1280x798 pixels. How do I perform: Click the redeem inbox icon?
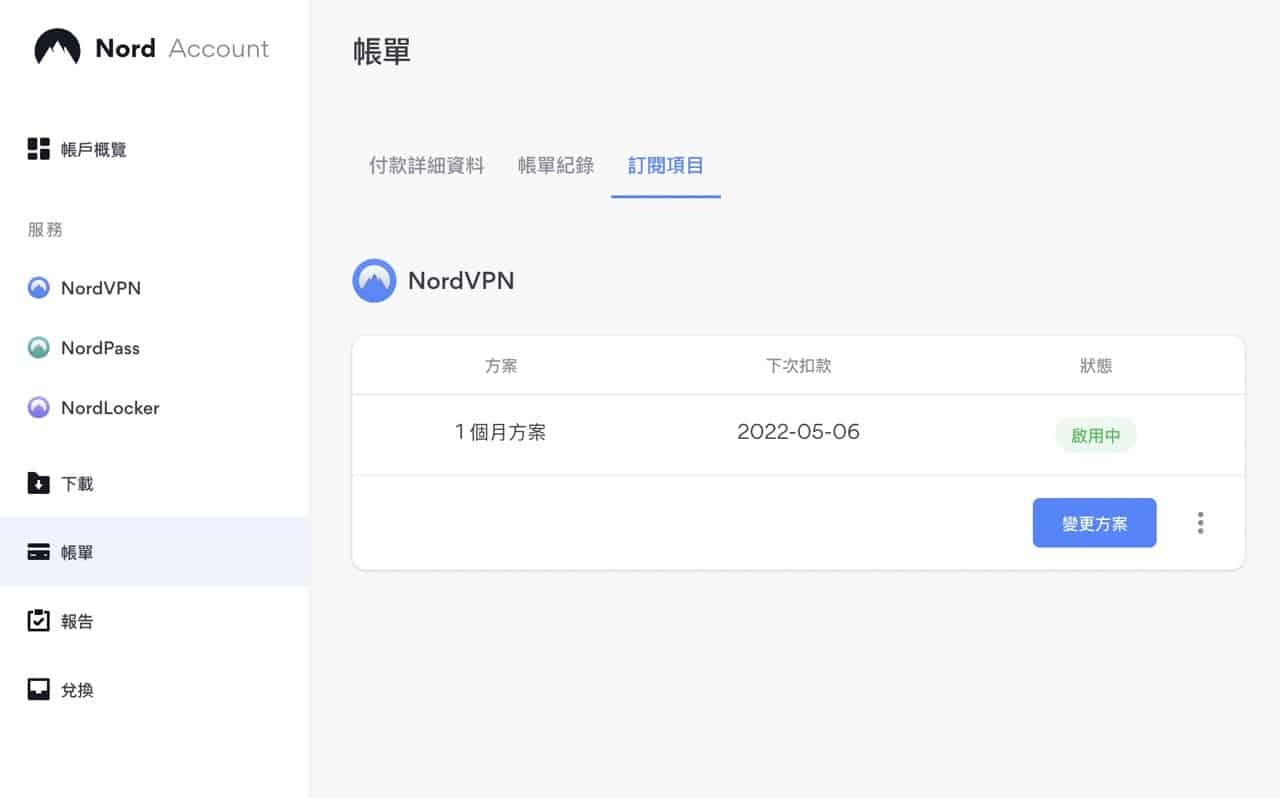[38, 690]
